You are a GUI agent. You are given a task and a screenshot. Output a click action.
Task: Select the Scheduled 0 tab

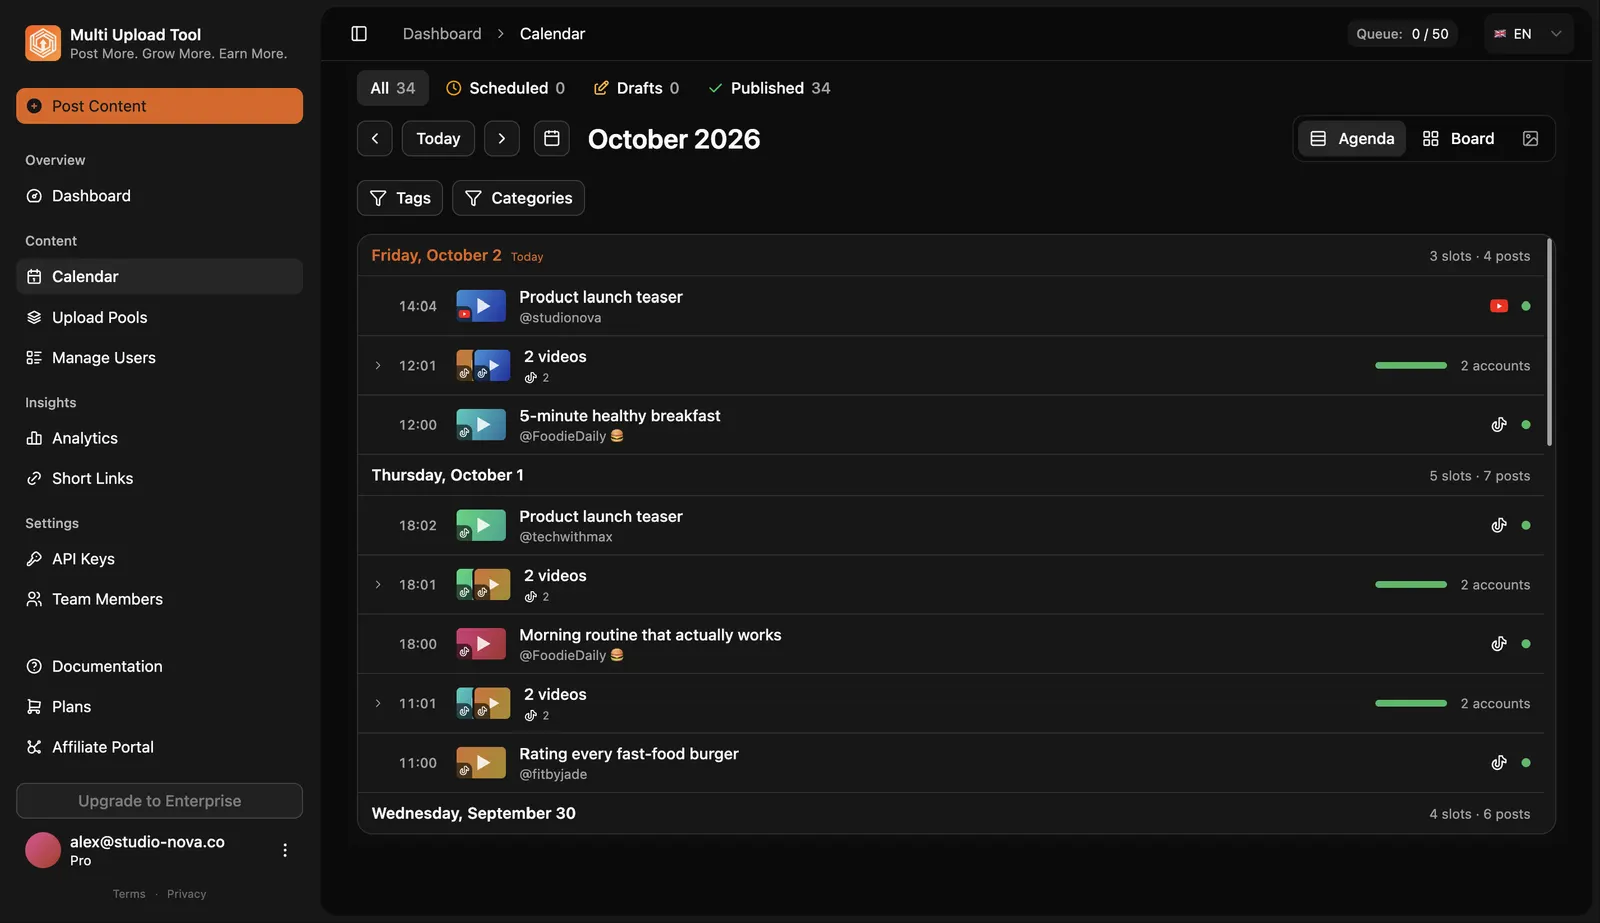[505, 88]
